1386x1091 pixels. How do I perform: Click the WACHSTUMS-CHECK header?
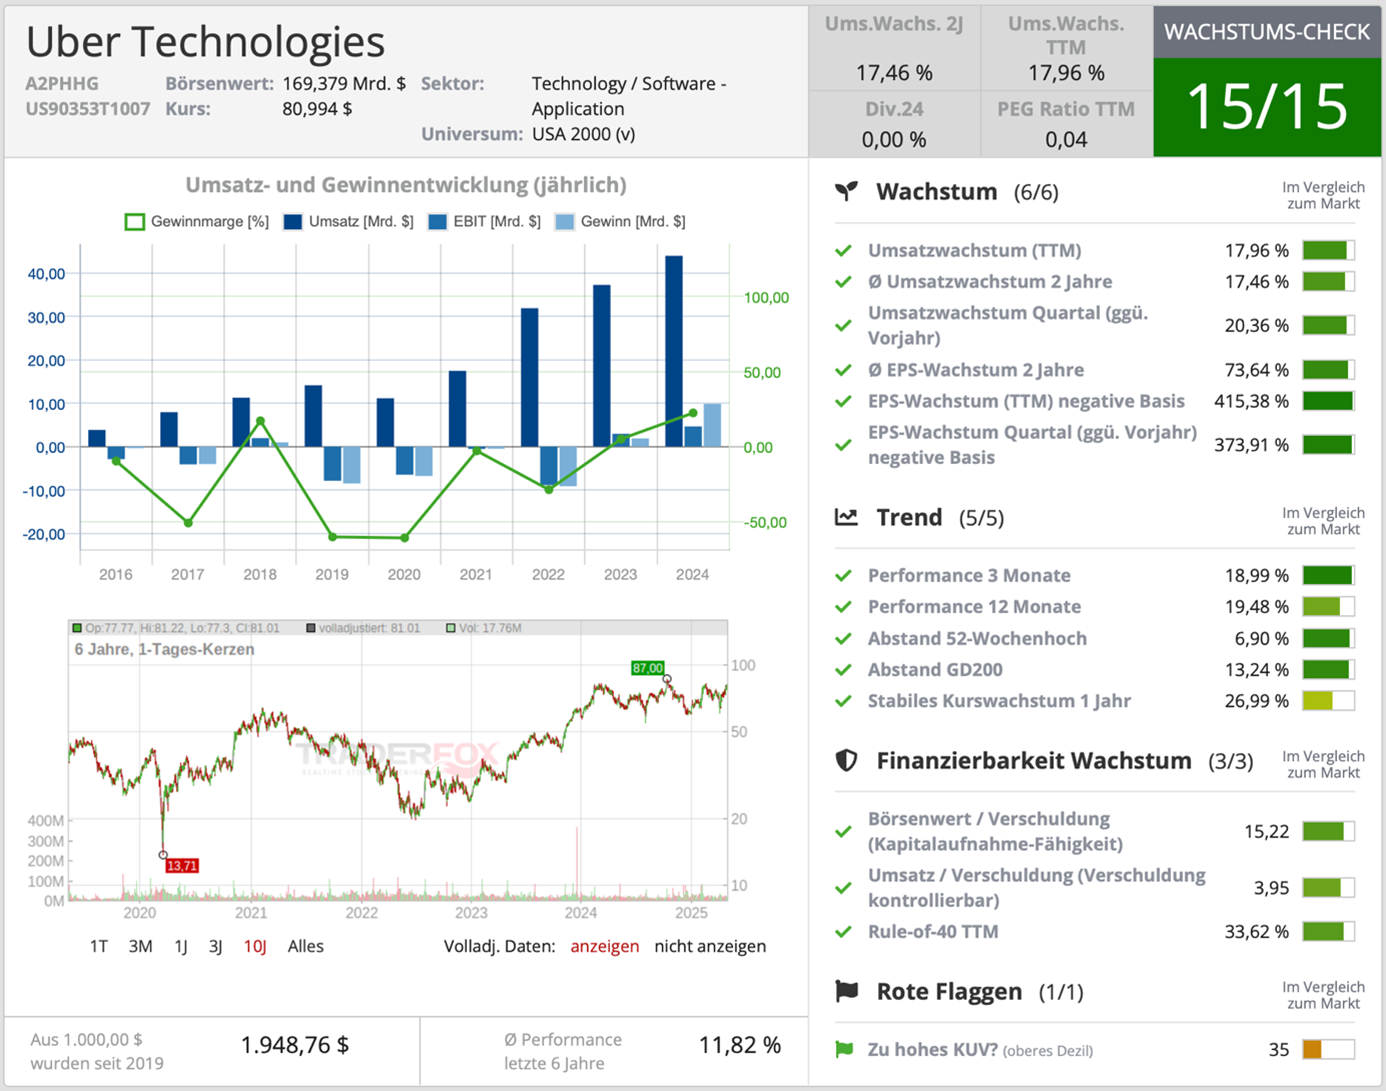tap(1267, 32)
